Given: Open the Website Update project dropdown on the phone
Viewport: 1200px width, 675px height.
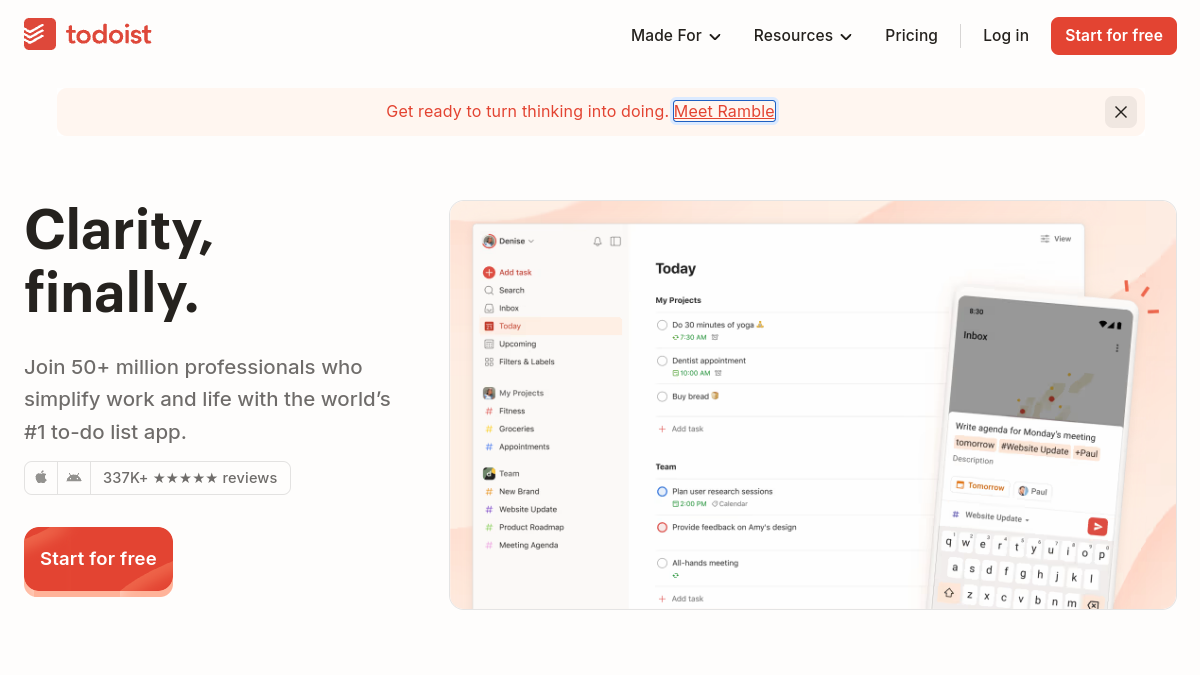Looking at the screenshot, I should (991, 517).
